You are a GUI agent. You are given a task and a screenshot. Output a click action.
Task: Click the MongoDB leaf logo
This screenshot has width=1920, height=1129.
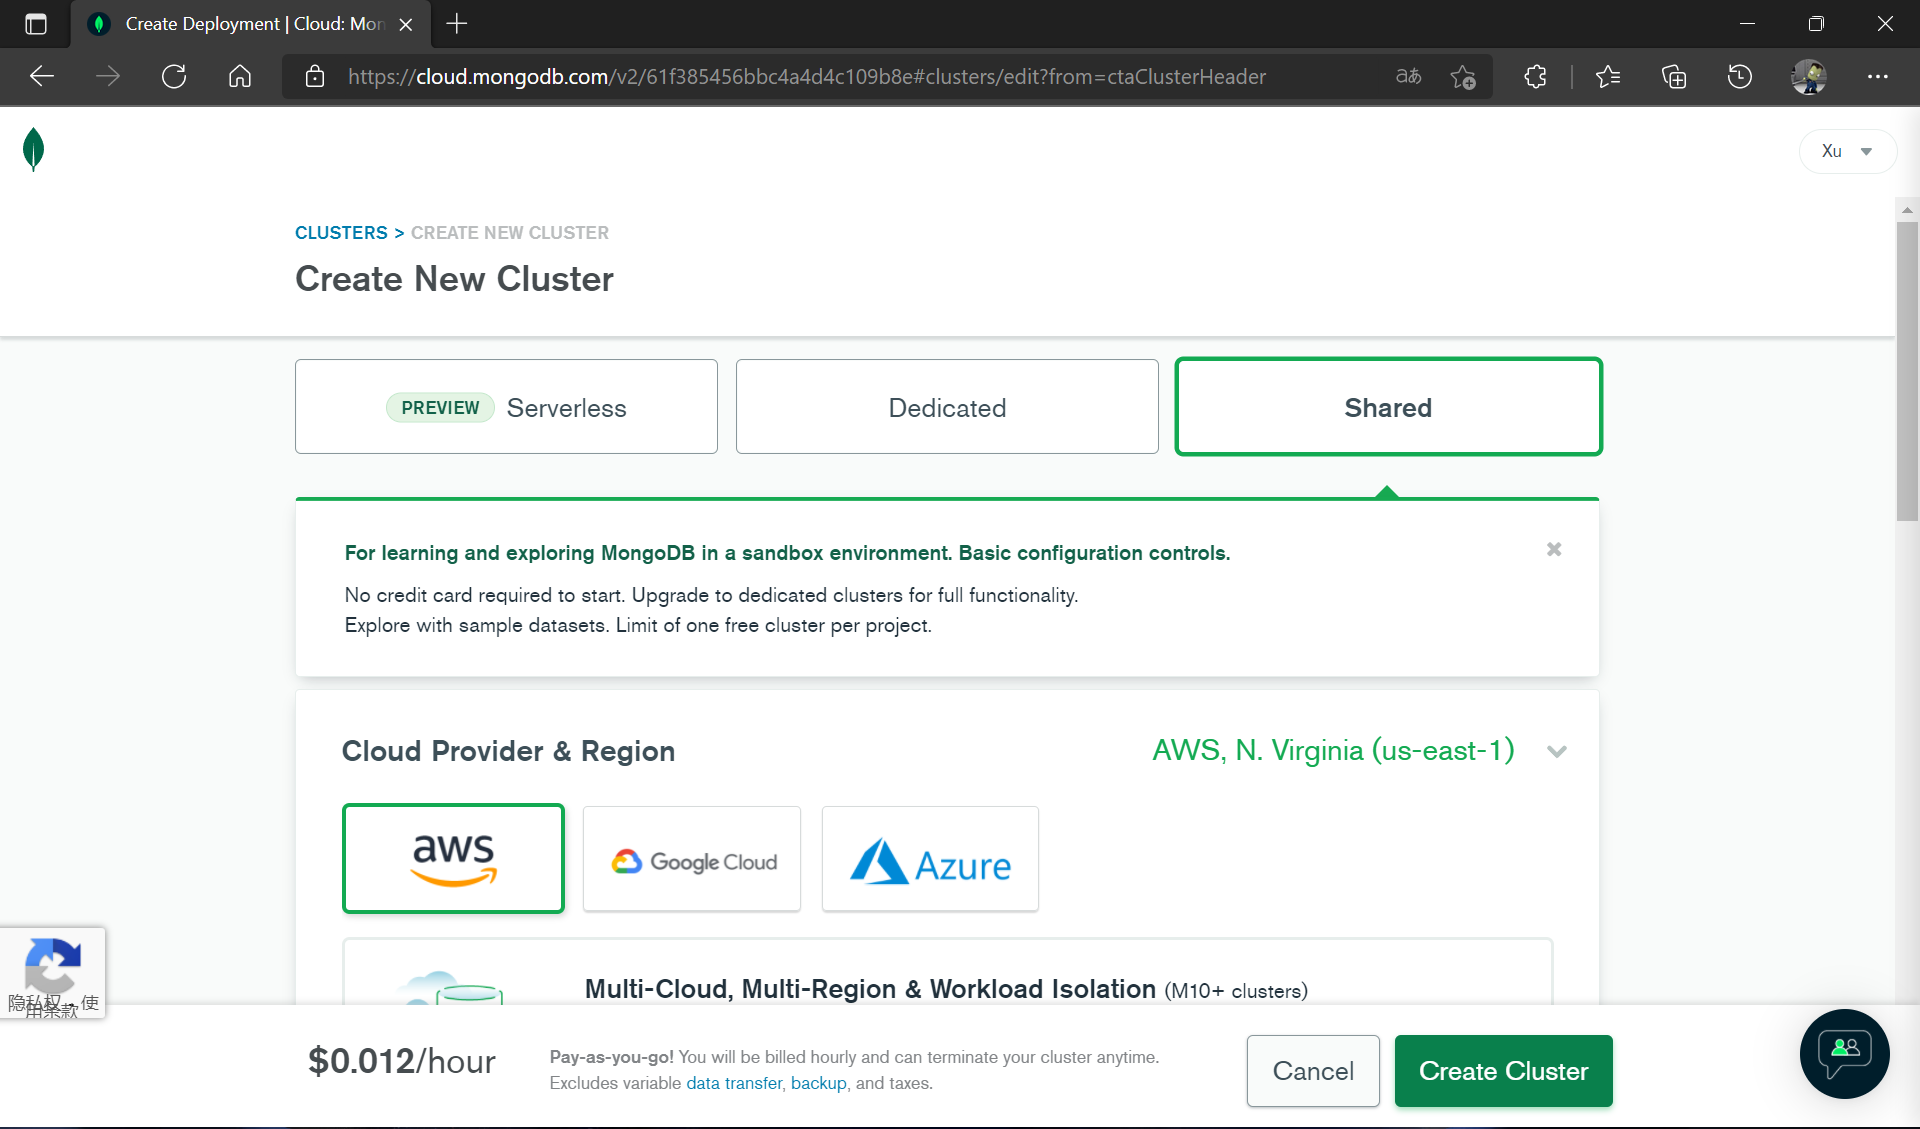[33, 150]
